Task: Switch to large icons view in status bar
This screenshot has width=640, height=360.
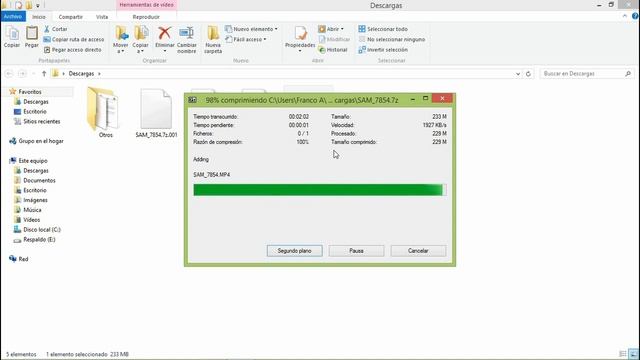Action: [x=633, y=354]
